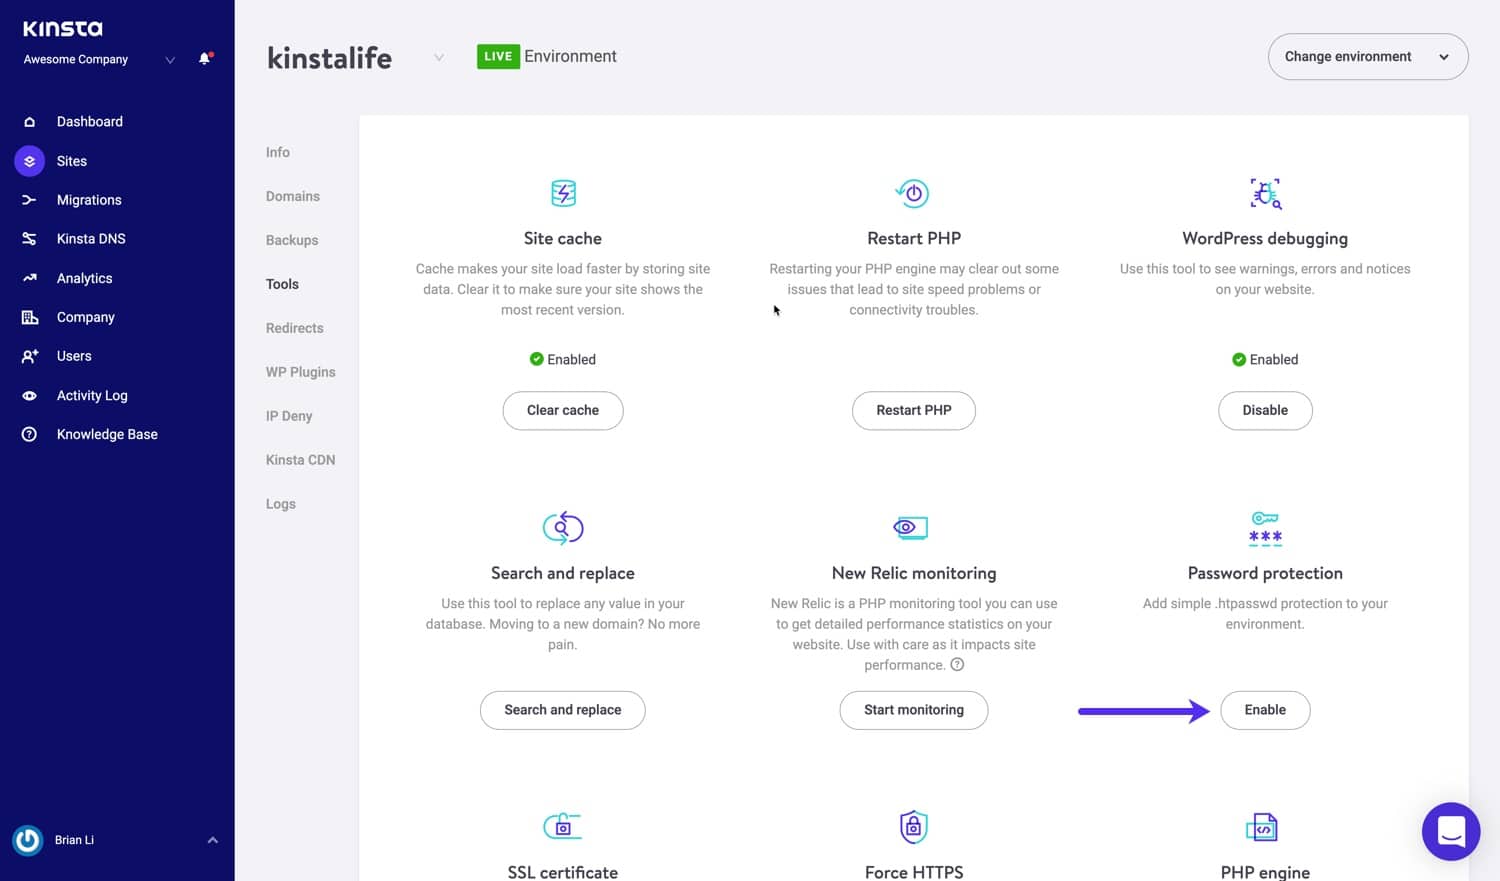The height and width of the screenshot is (881, 1500).
Task: Open the Backups tab
Action: (292, 241)
